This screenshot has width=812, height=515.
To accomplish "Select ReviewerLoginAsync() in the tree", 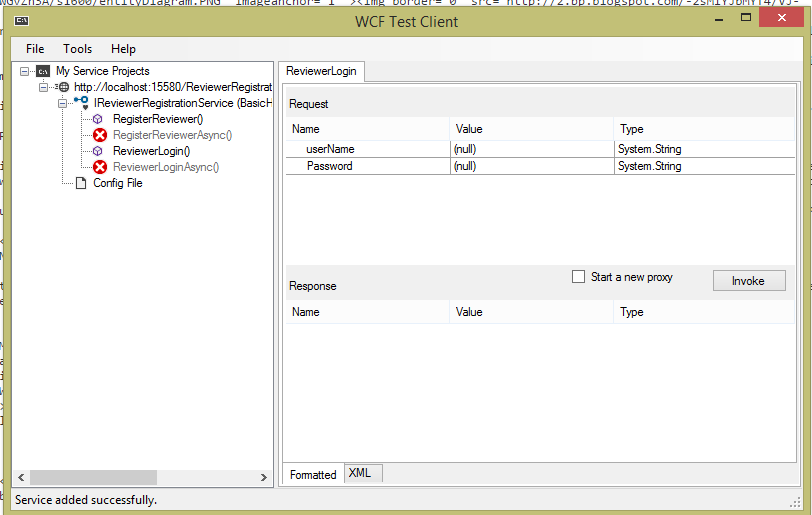I will pyautogui.click(x=166, y=167).
